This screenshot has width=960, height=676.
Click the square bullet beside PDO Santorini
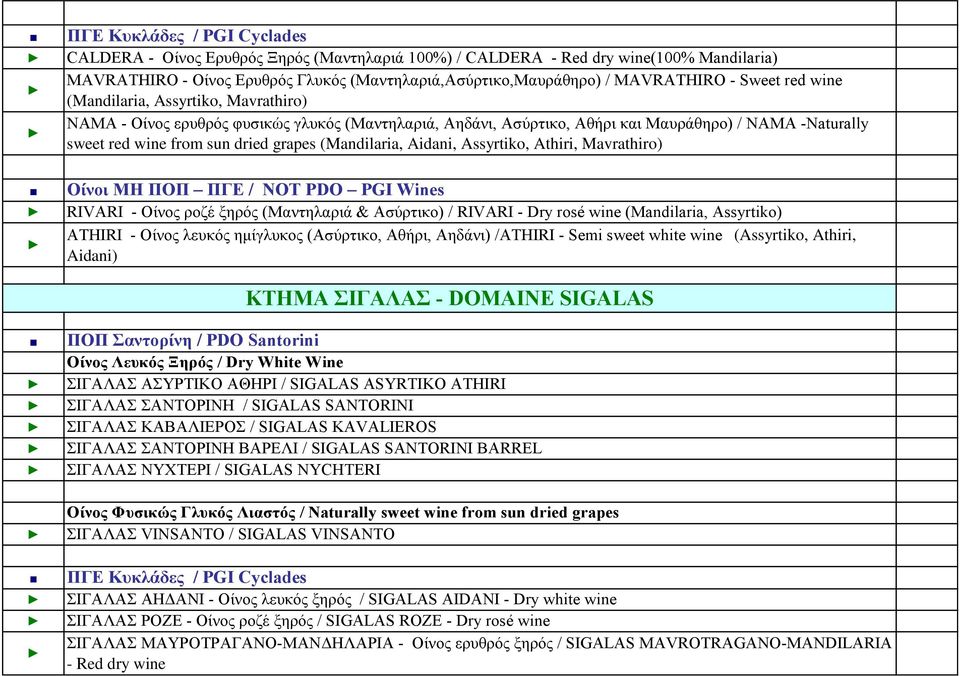pyautogui.click(x=34, y=342)
